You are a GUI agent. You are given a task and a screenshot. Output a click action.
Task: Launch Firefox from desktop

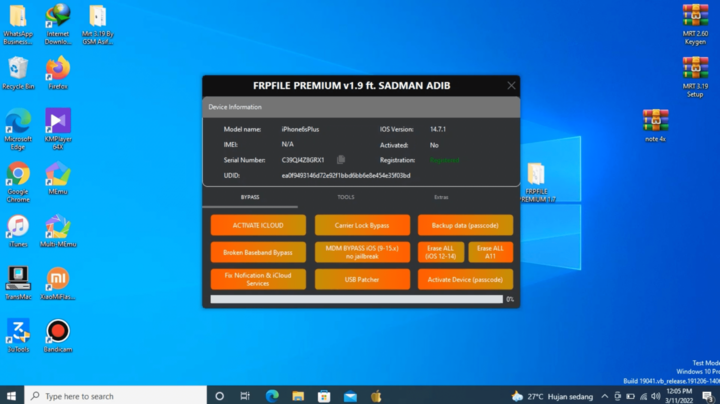coord(58,73)
